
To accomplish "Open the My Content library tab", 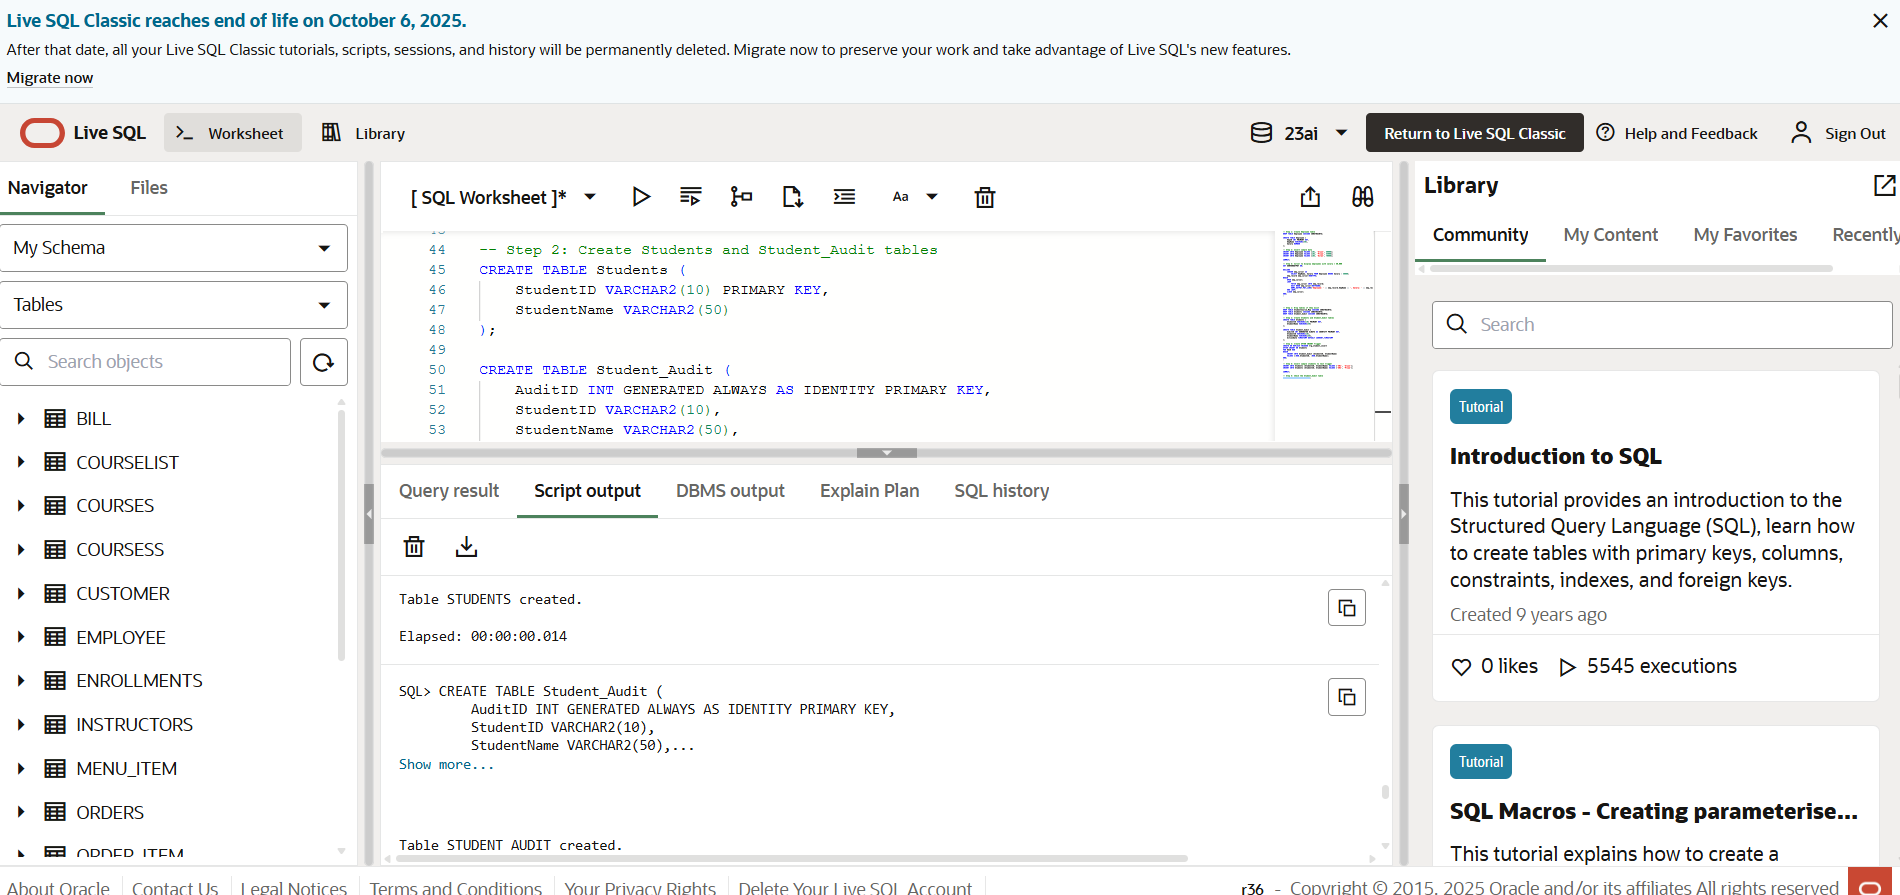I will click(1610, 235).
